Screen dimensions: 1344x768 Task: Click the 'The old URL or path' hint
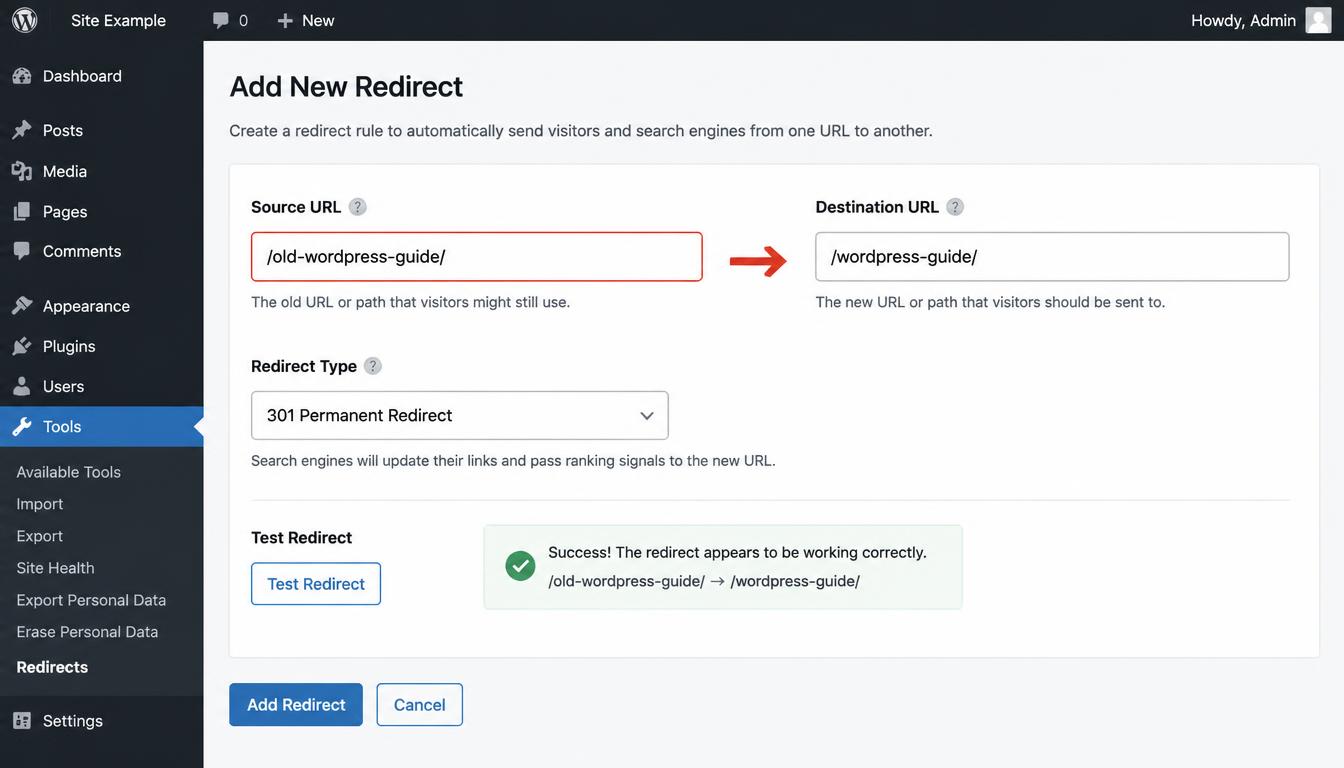(x=410, y=302)
